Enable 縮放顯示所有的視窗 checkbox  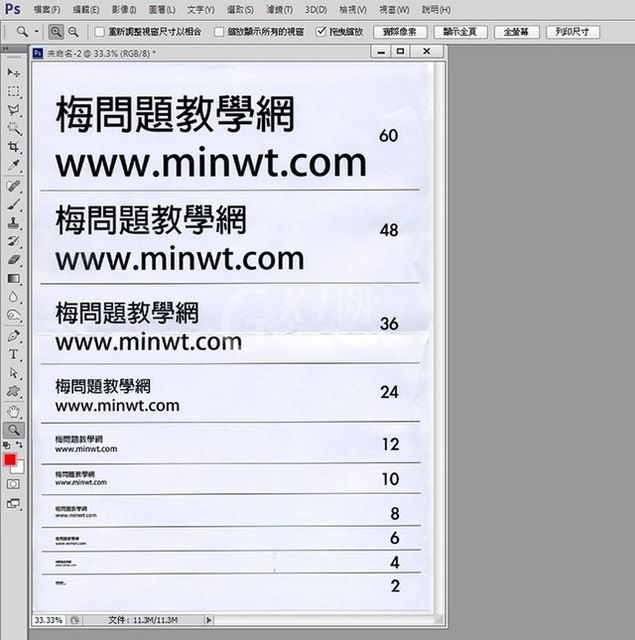pos(219,32)
